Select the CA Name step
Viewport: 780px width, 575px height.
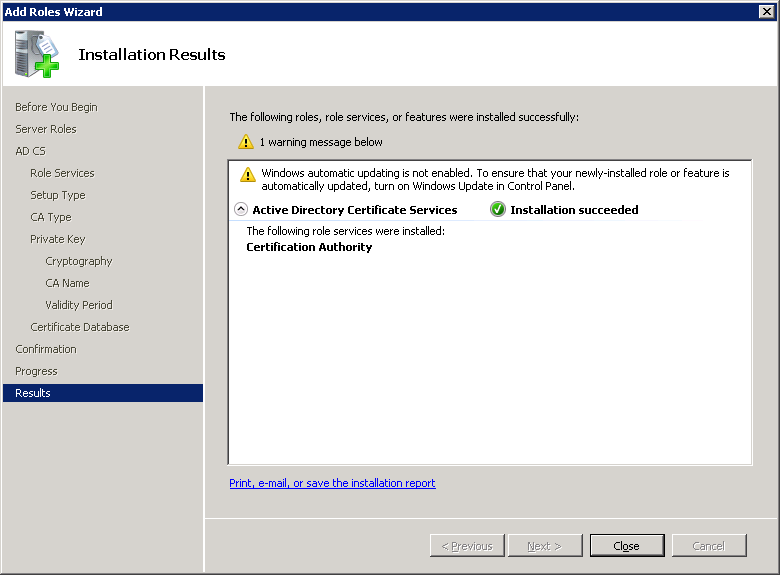pos(67,283)
